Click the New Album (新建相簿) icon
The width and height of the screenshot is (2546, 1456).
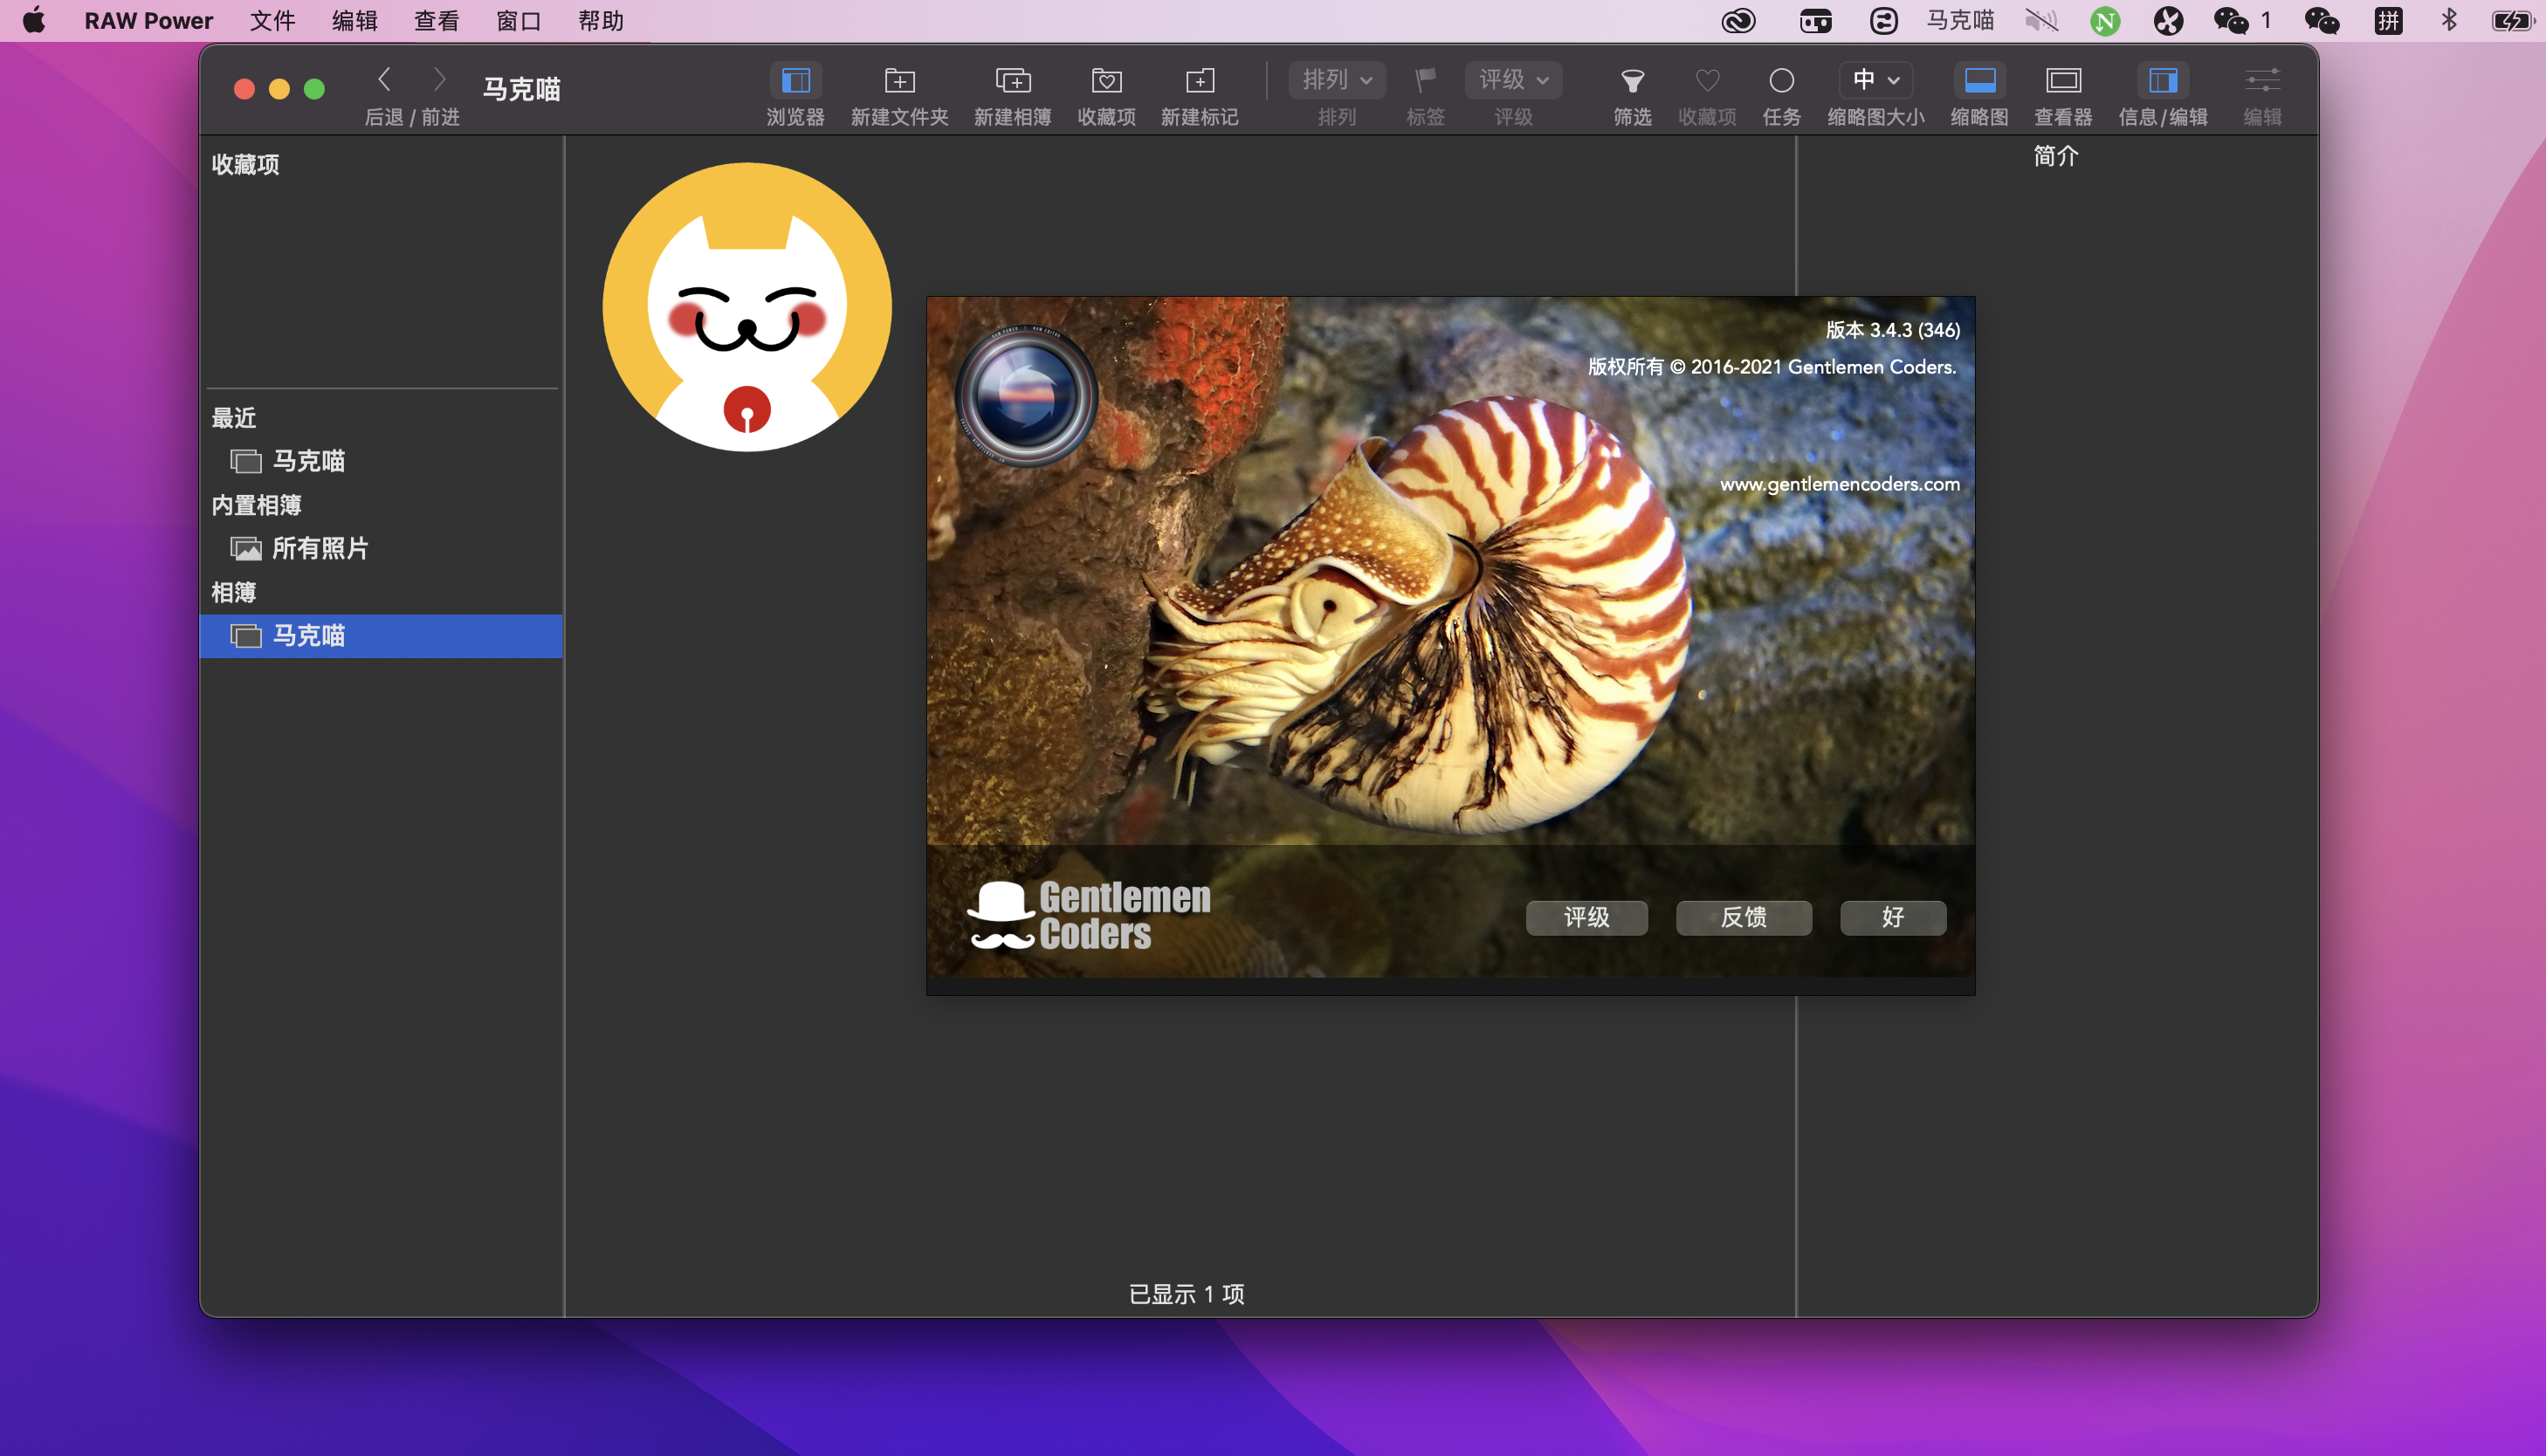1012,80
